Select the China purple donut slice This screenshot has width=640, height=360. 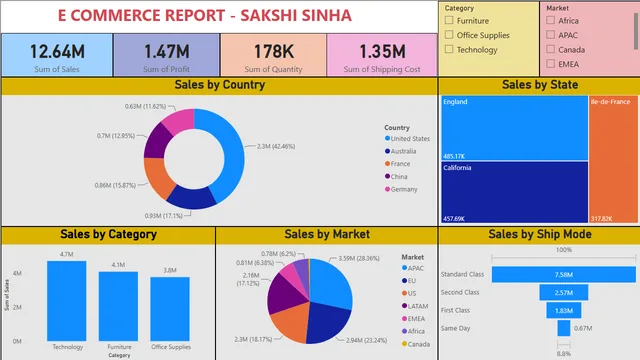pos(156,141)
